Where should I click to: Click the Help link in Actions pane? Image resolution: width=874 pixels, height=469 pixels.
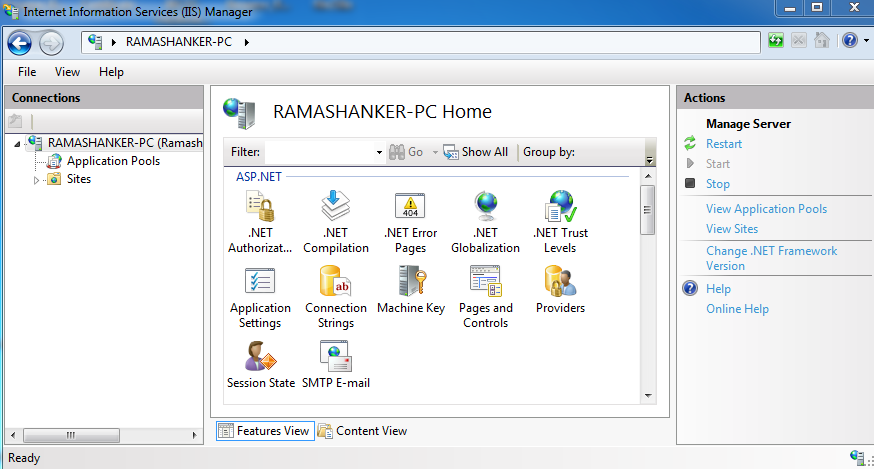point(718,289)
